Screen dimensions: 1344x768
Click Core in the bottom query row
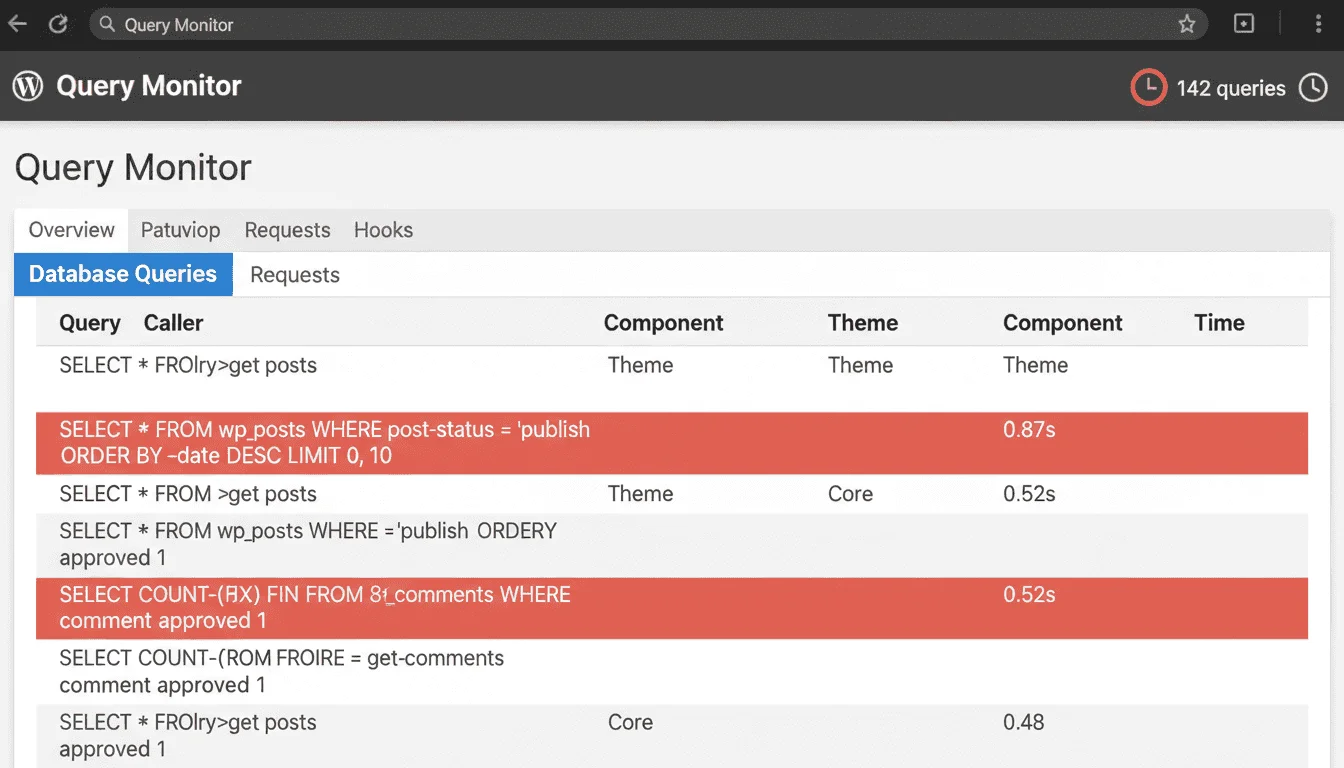click(x=630, y=722)
